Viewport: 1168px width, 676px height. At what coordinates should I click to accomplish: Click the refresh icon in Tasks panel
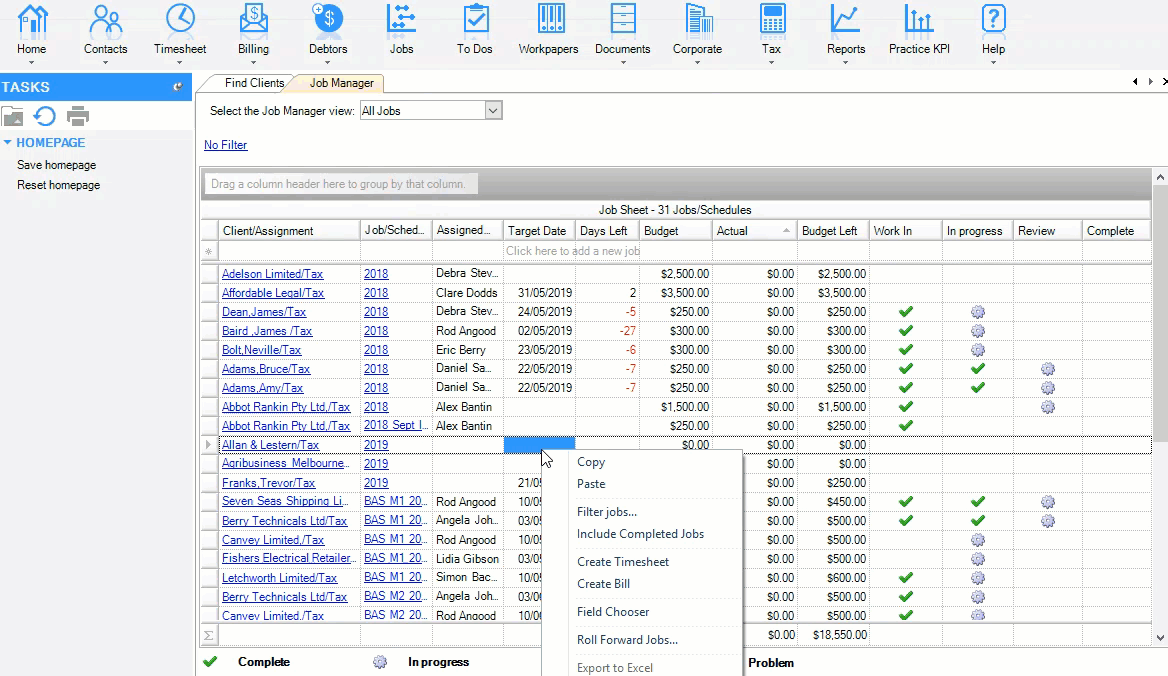45,116
